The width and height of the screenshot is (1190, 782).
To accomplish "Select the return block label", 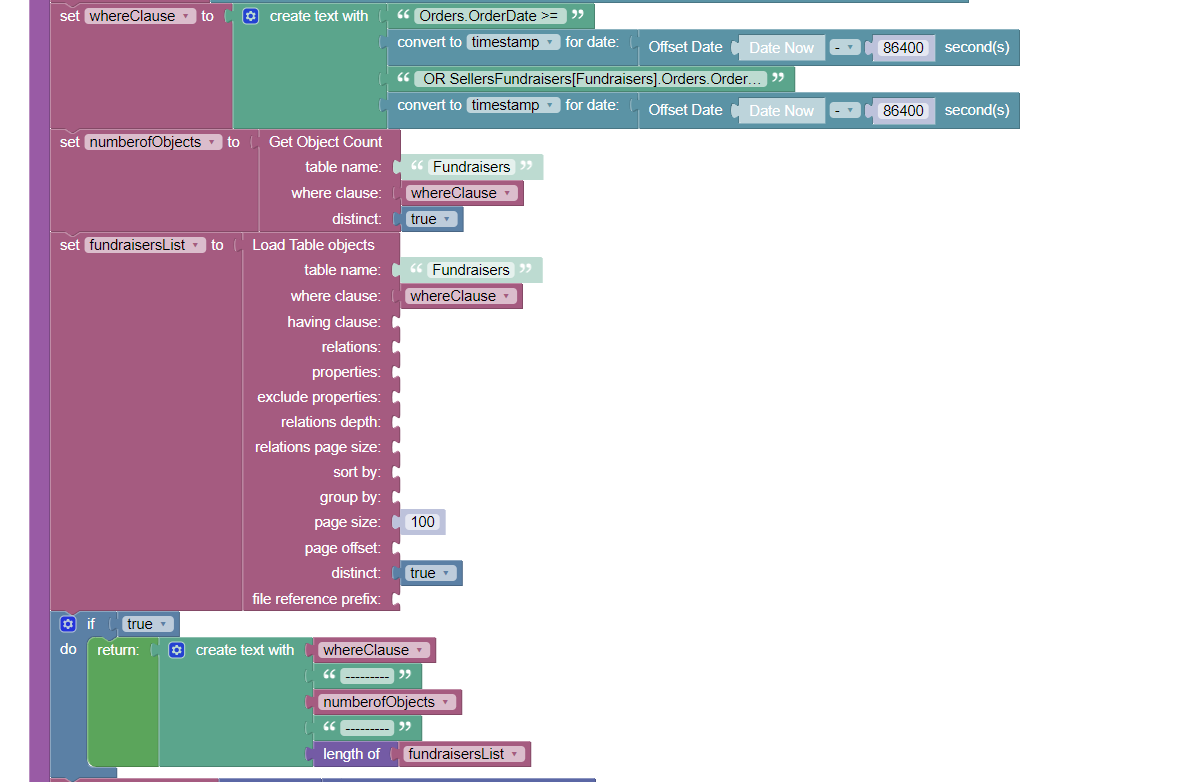I will [119, 650].
